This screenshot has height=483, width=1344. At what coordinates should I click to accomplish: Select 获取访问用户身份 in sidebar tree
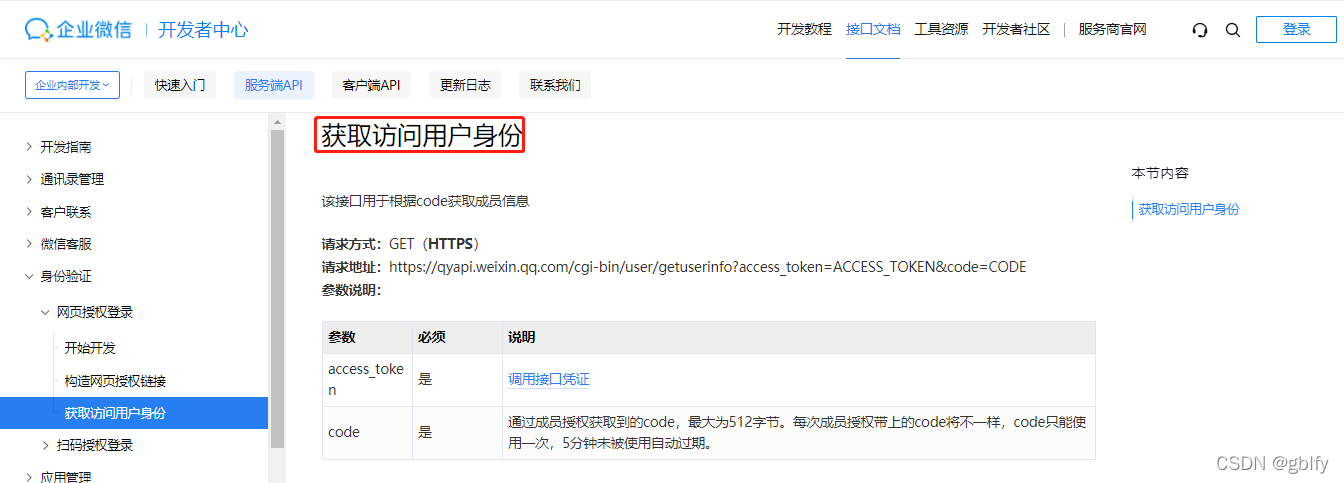tap(134, 413)
